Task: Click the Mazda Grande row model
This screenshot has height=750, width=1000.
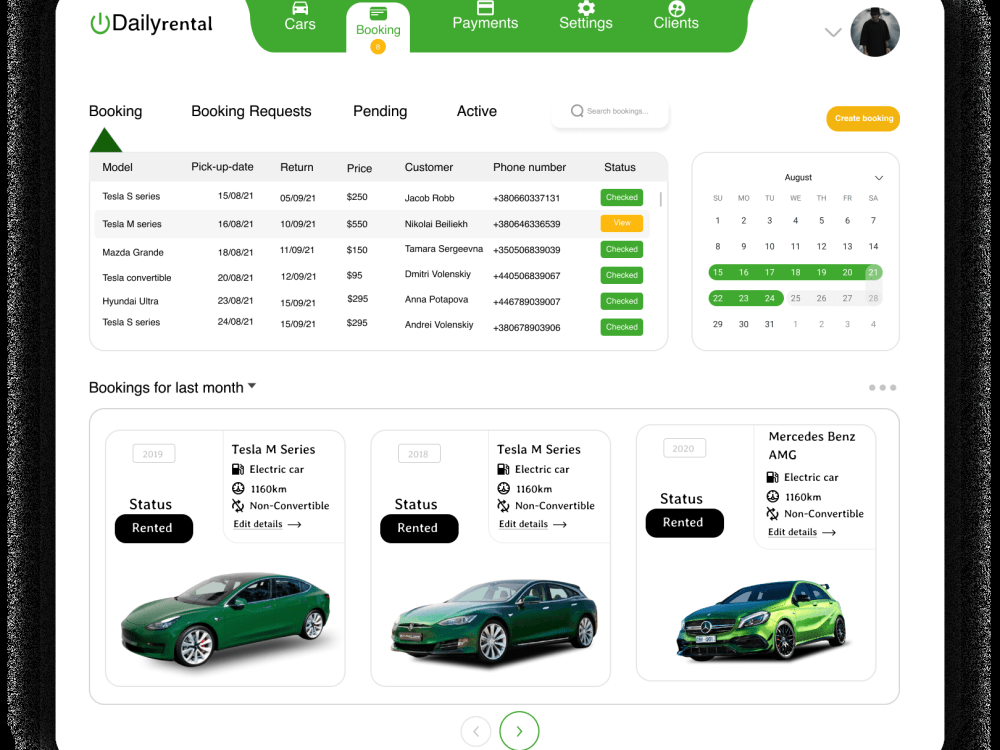Action: click(133, 253)
